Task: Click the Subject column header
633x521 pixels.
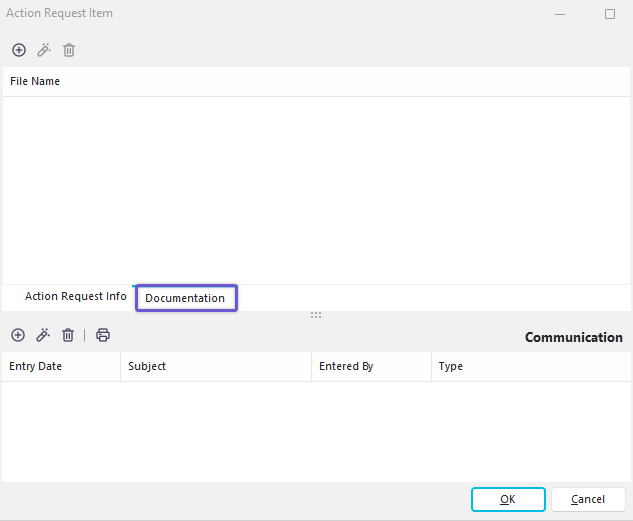Action: click(147, 367)
